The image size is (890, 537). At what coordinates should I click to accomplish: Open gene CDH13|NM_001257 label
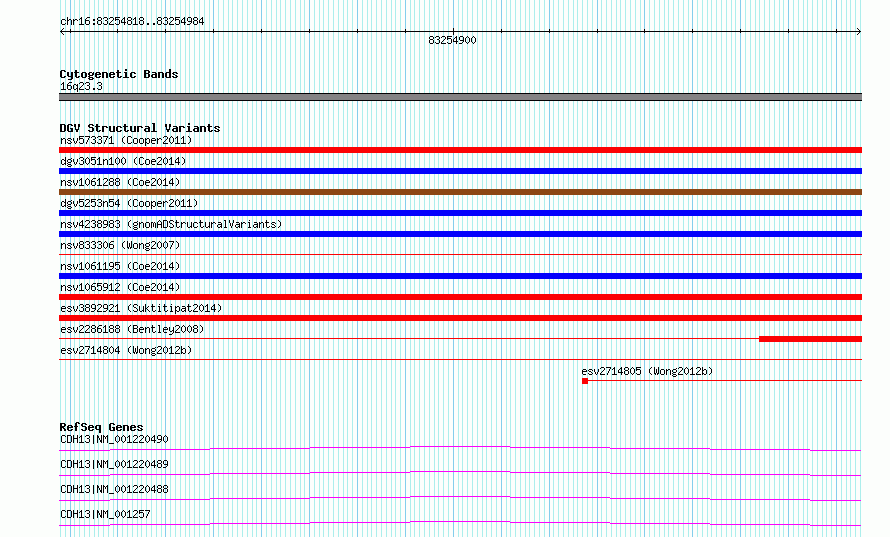click(105, 514)
